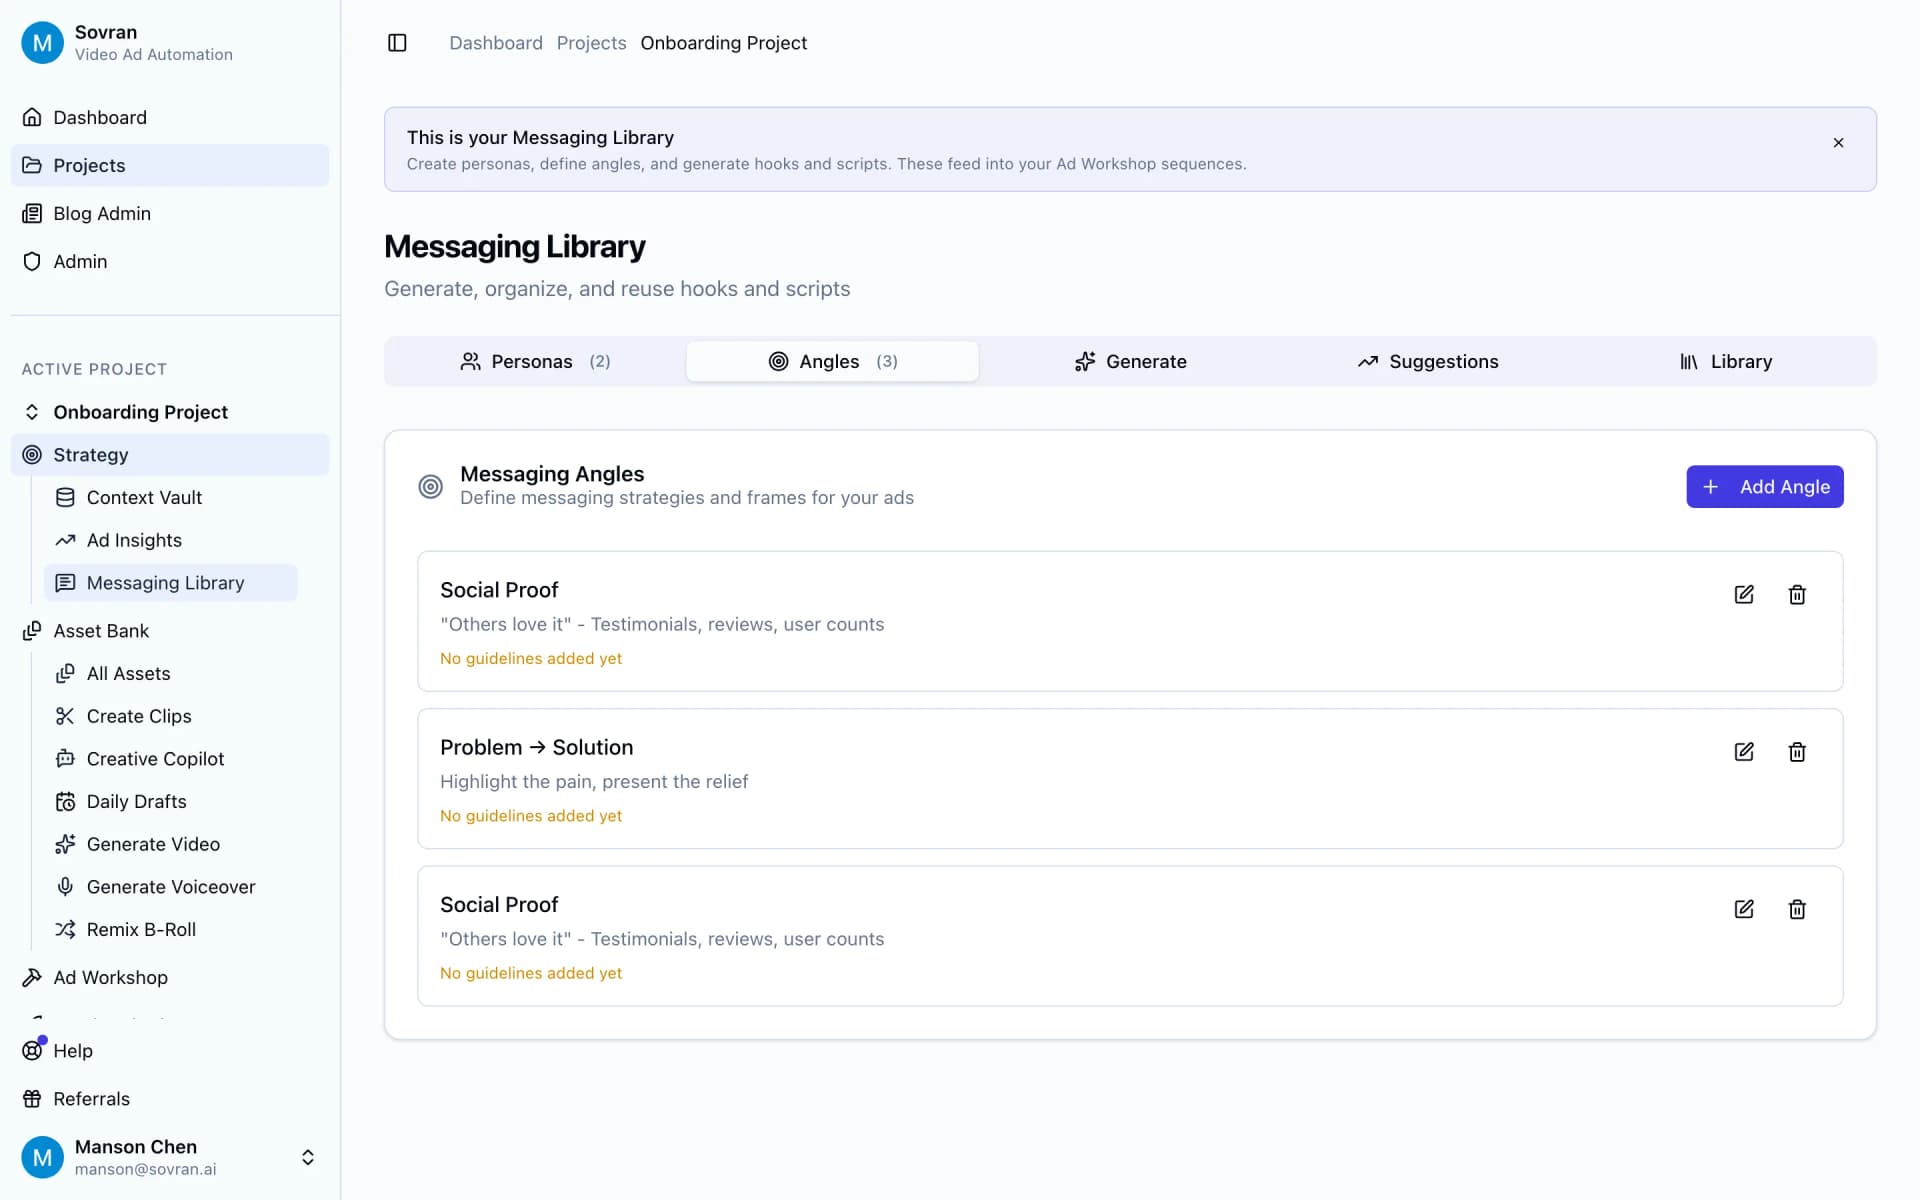
Task: Open Daily Drafts
Action: 170,801
